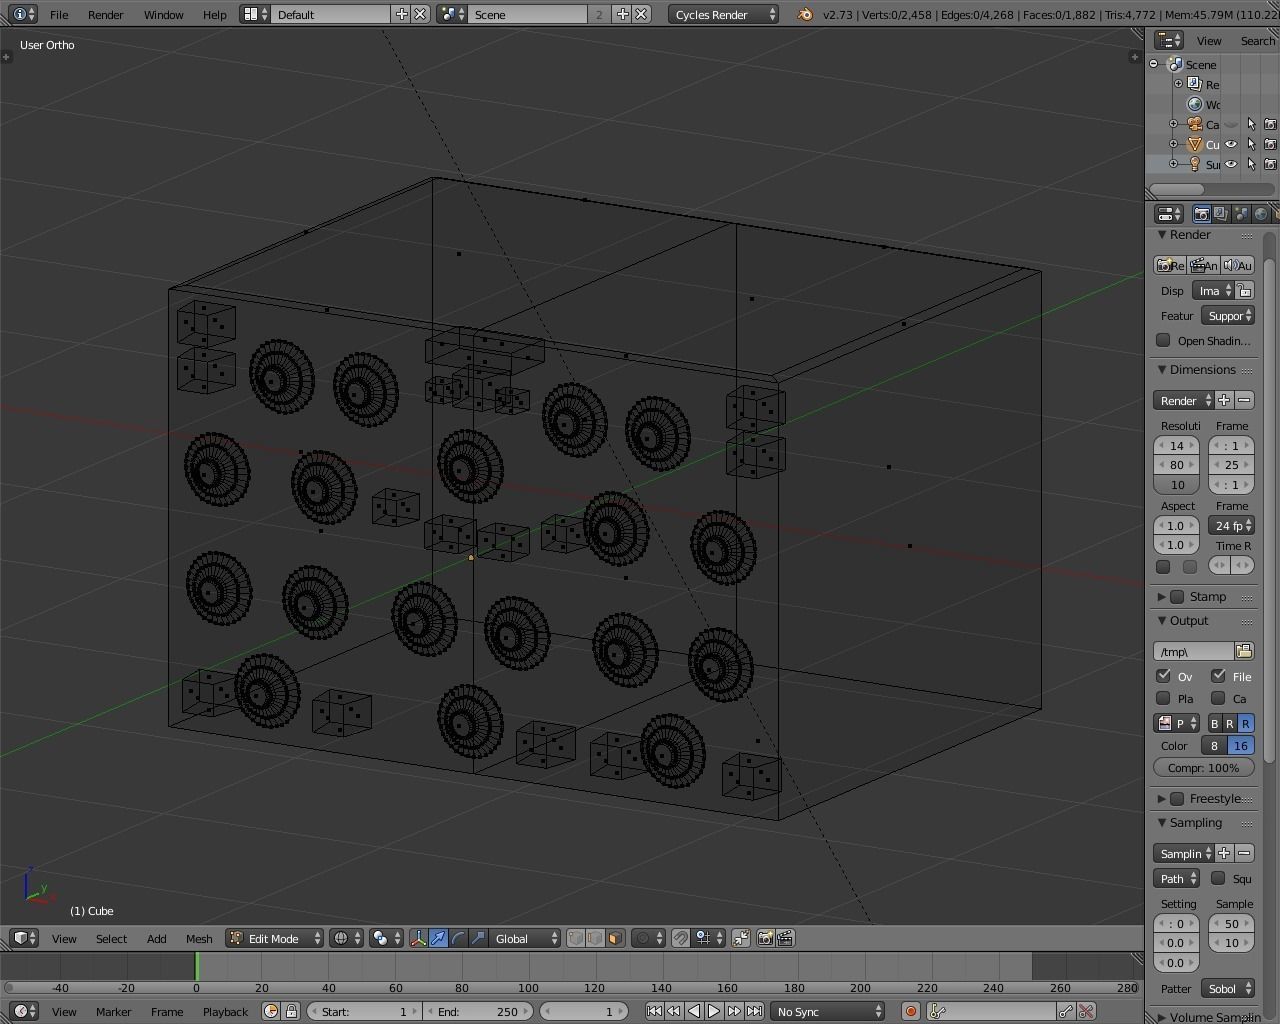Open the Global transform orientation dropdown

(527, 938)
